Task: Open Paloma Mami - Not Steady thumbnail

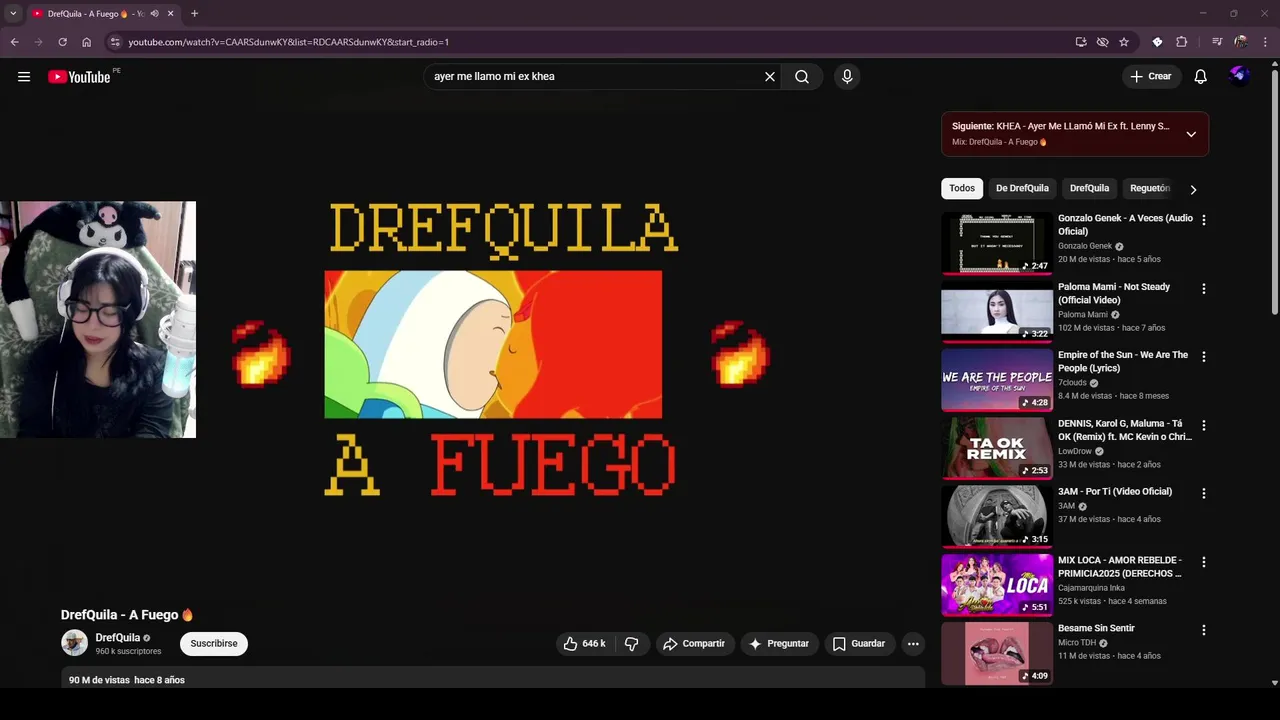Action: [997, 312]
